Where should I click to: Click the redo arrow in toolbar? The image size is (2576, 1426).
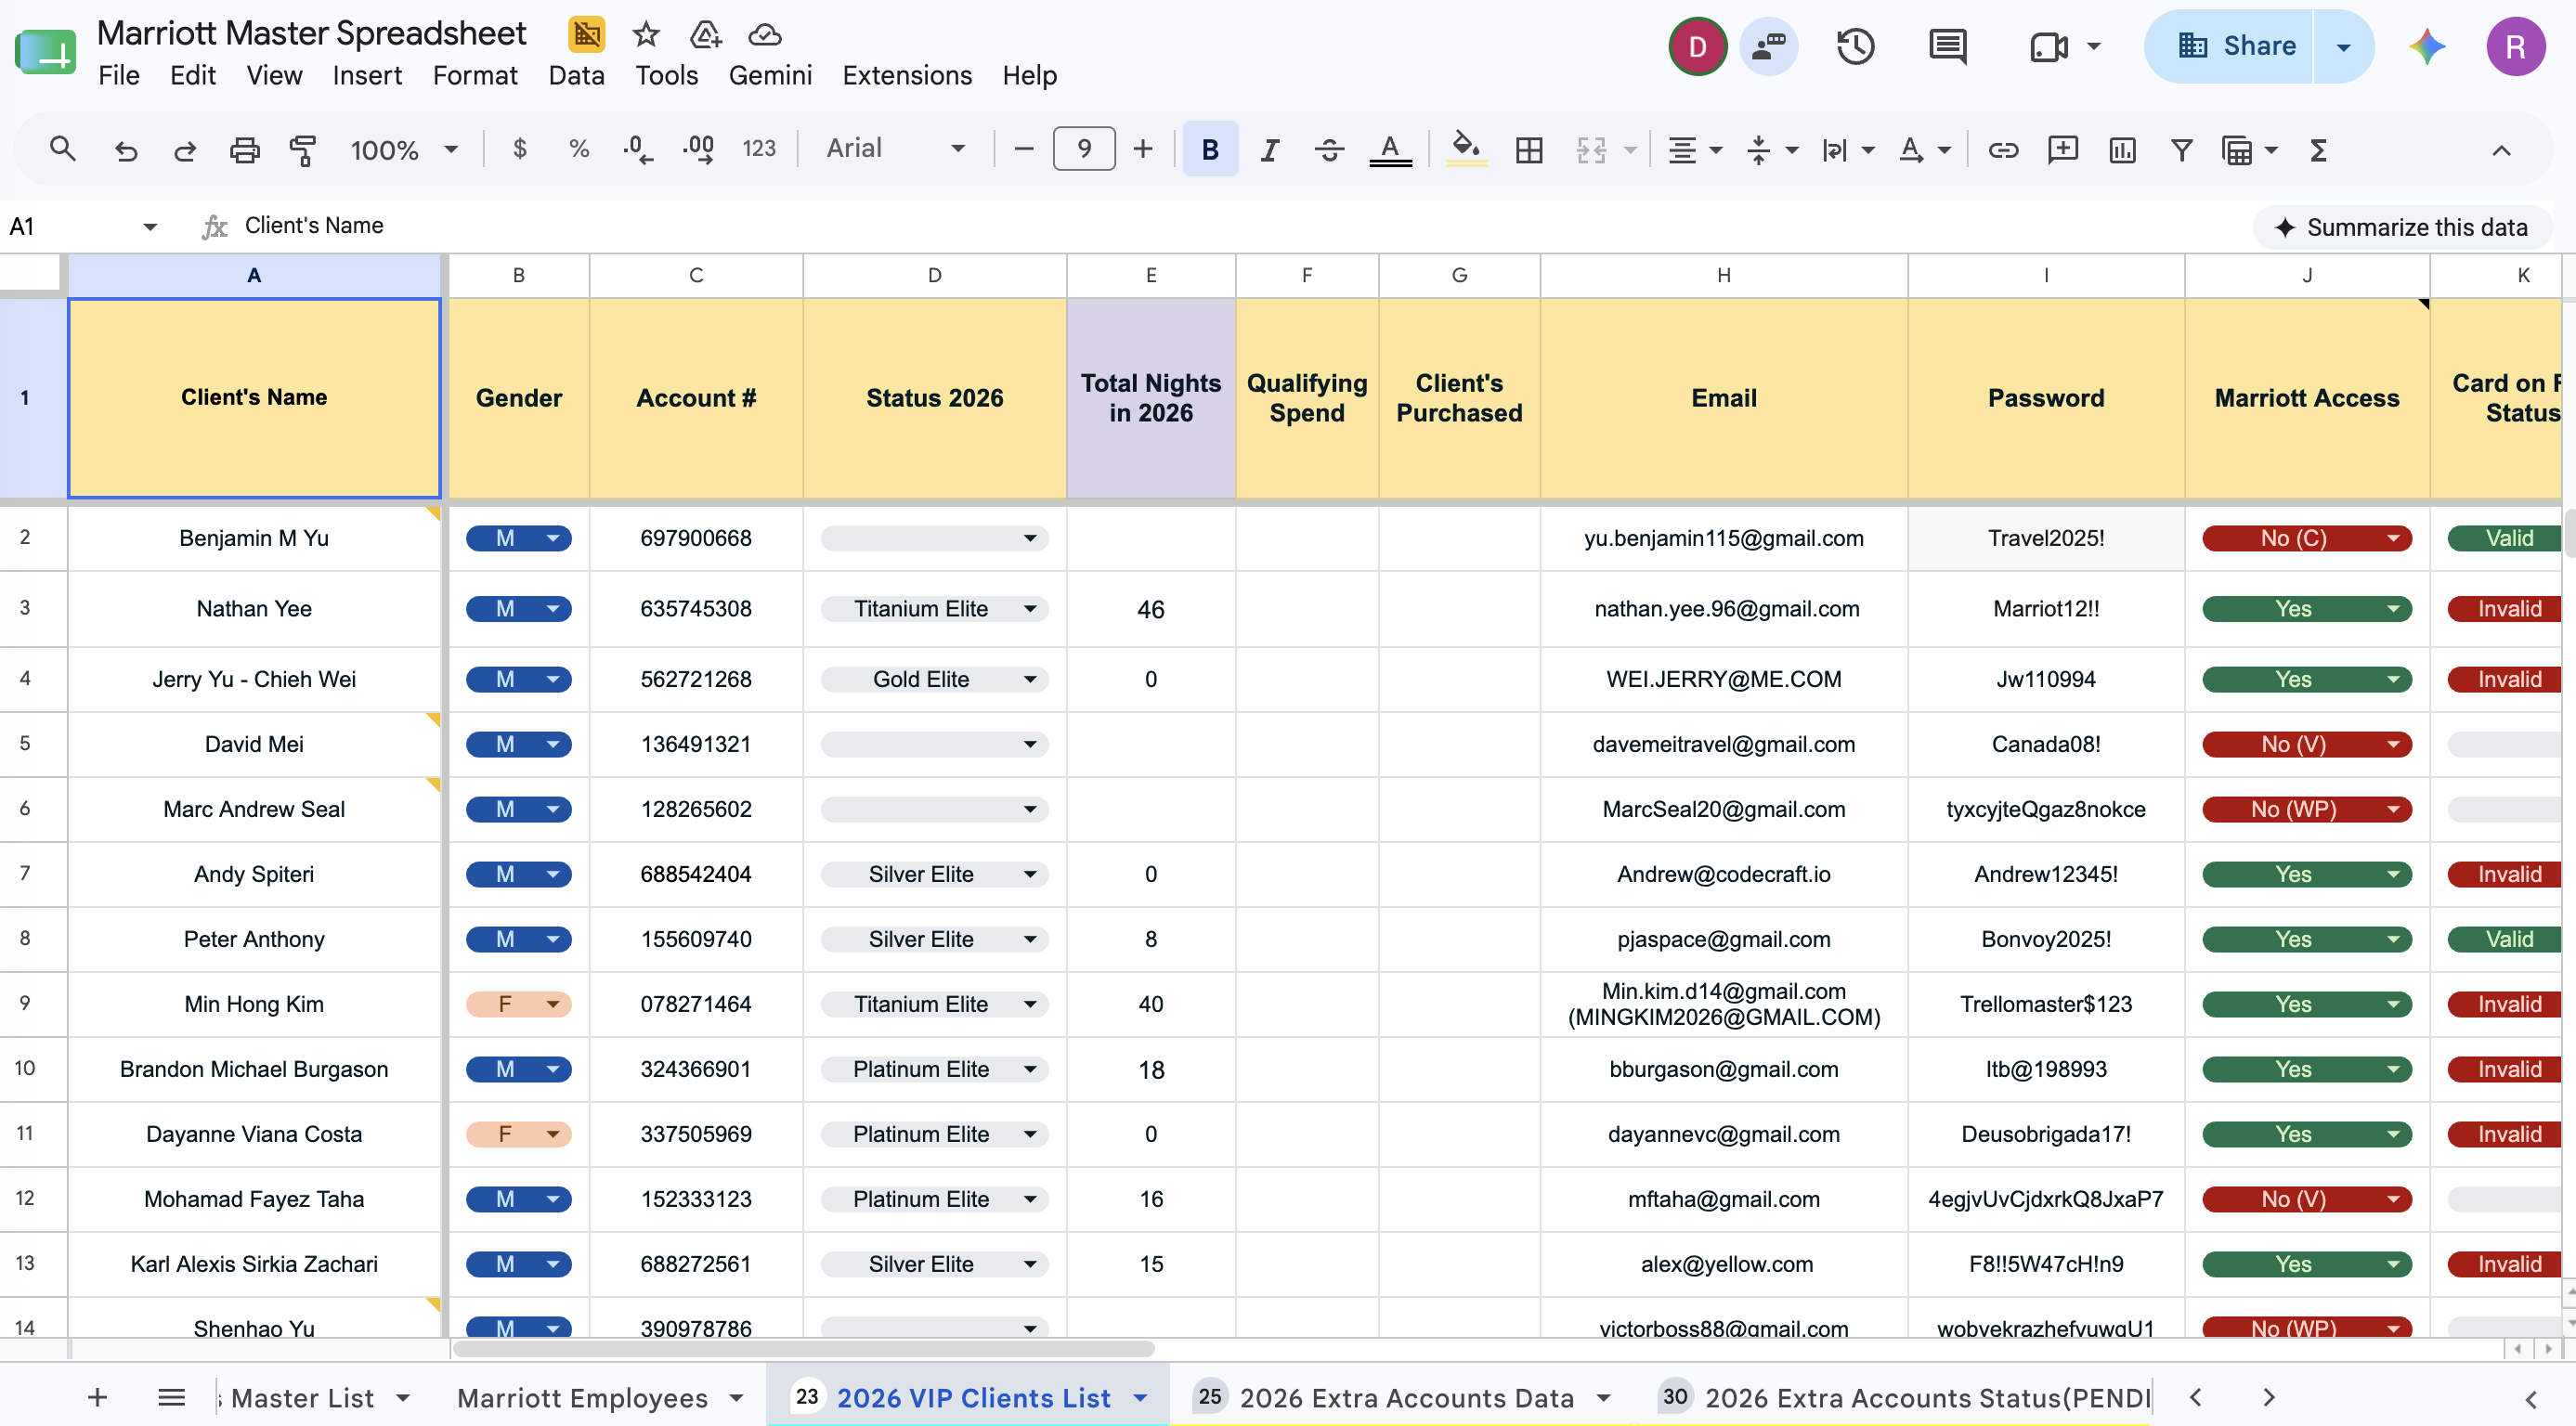tap(185, 150)
